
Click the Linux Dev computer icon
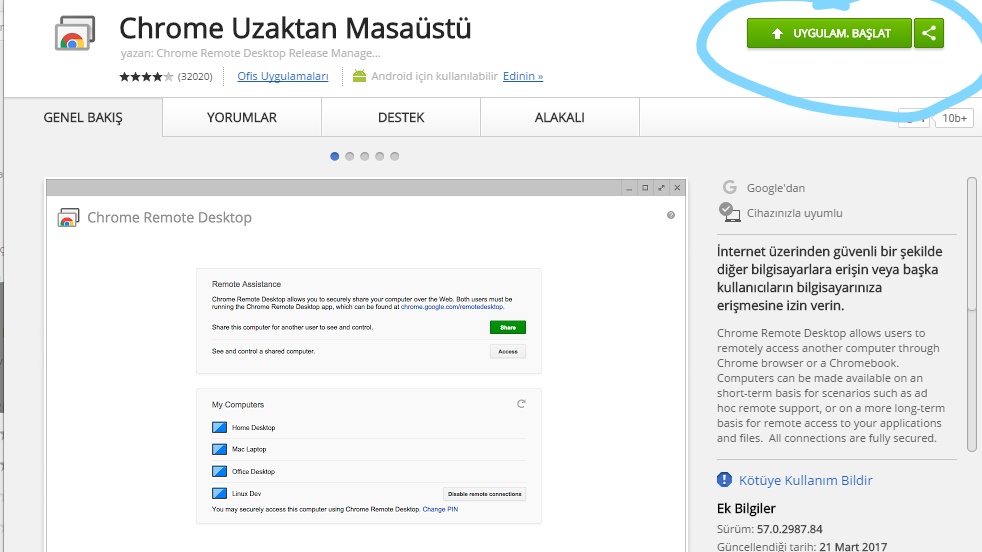[219, 493]
